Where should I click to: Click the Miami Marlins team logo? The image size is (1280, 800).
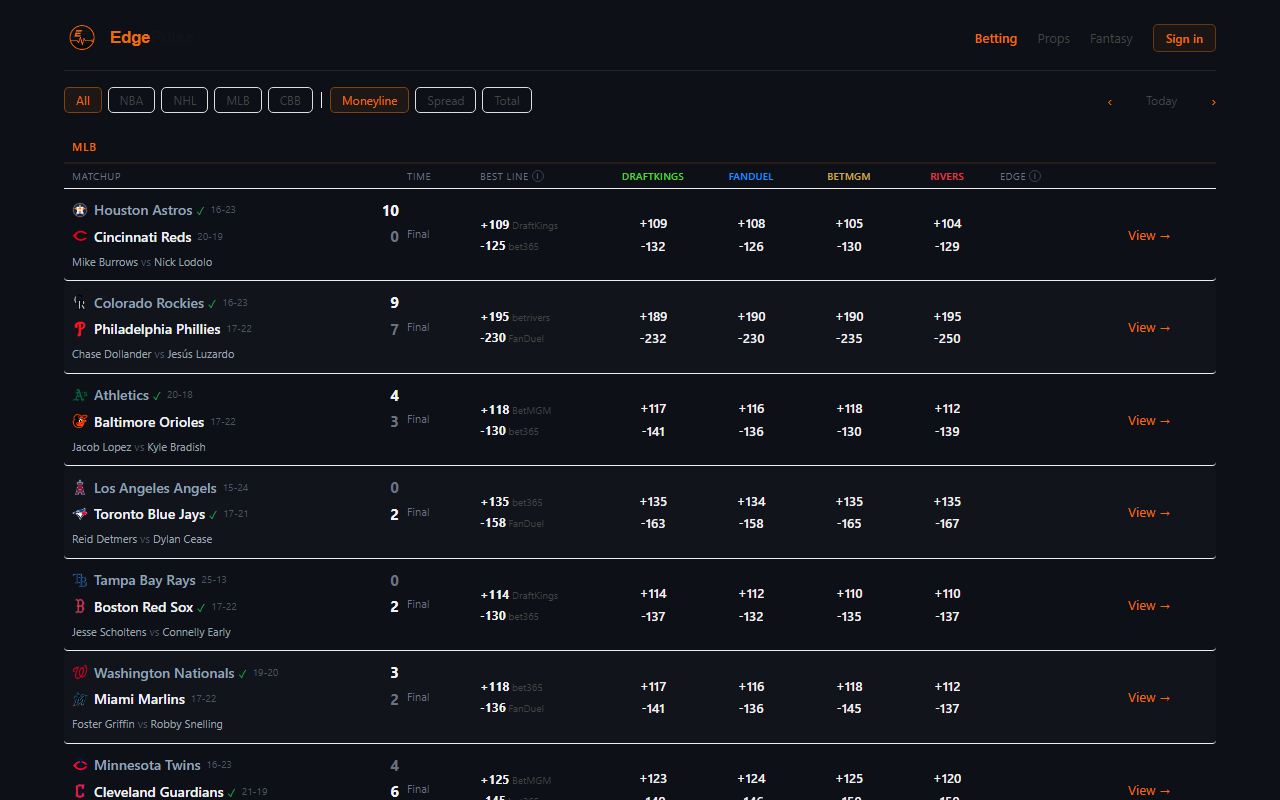80,699
